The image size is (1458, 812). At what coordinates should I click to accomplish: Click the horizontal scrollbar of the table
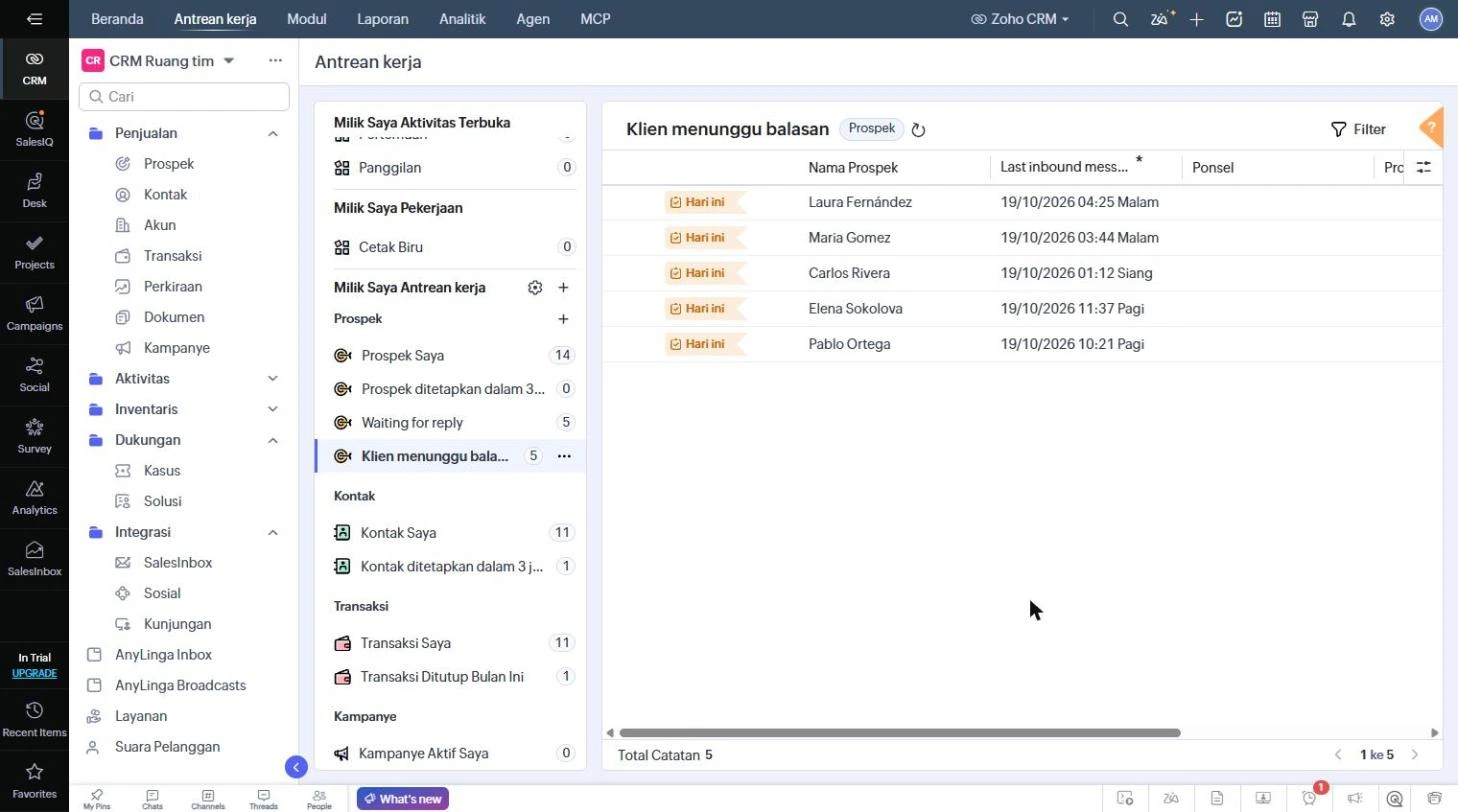point(900,733)
